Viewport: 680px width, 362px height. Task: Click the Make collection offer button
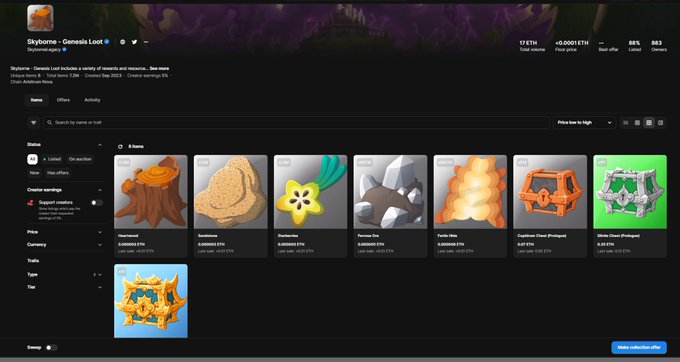click(639, 347)
